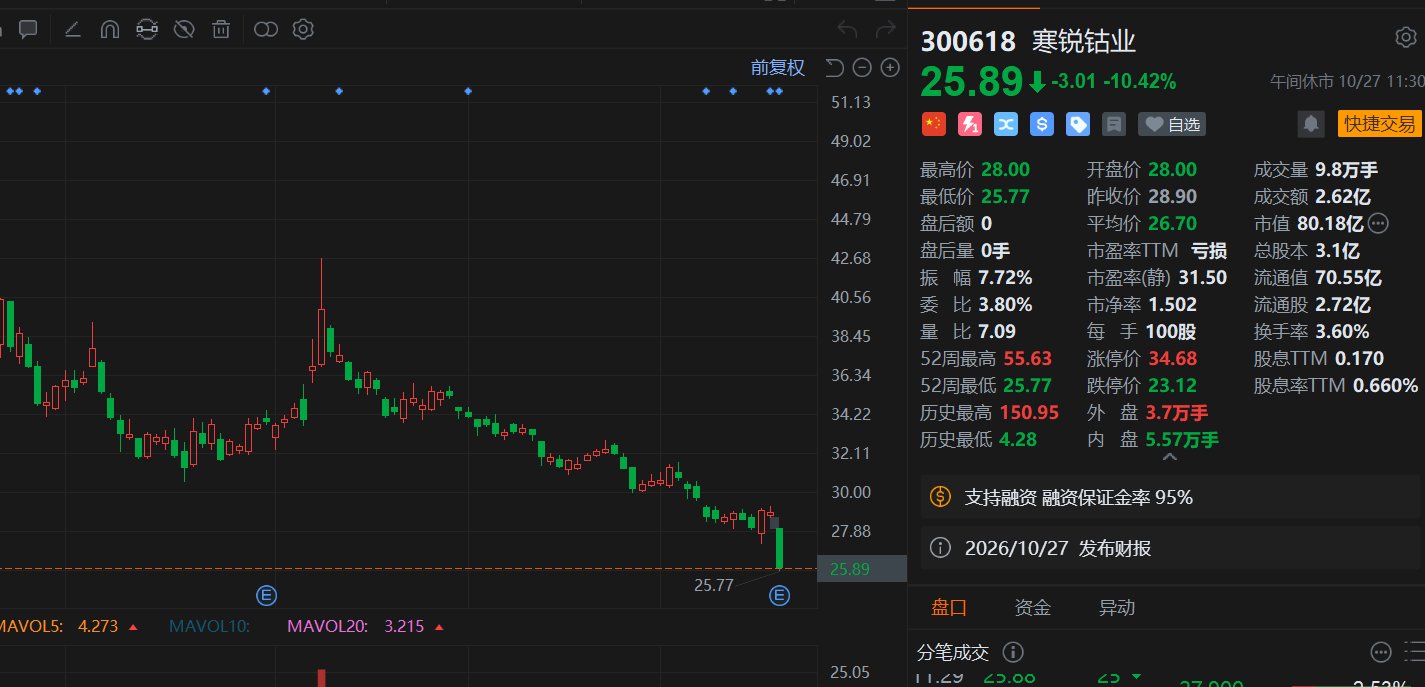Click the blue dollar sign icon
The height and width of the screenshot is (687, 1425).
[x=1043, y=124]
